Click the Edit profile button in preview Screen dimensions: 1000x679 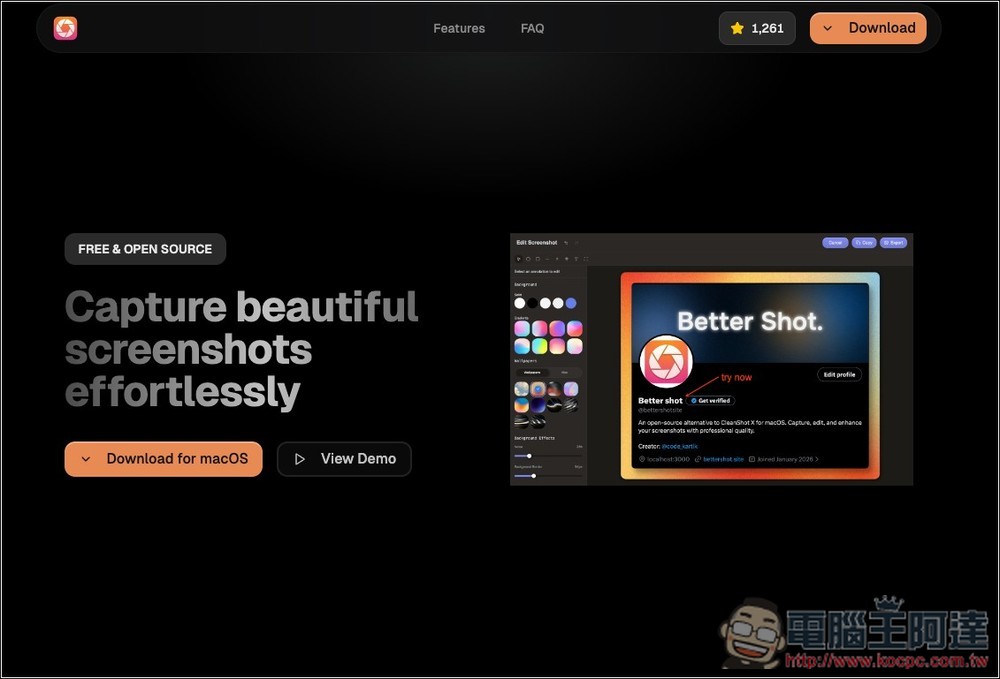839,374
